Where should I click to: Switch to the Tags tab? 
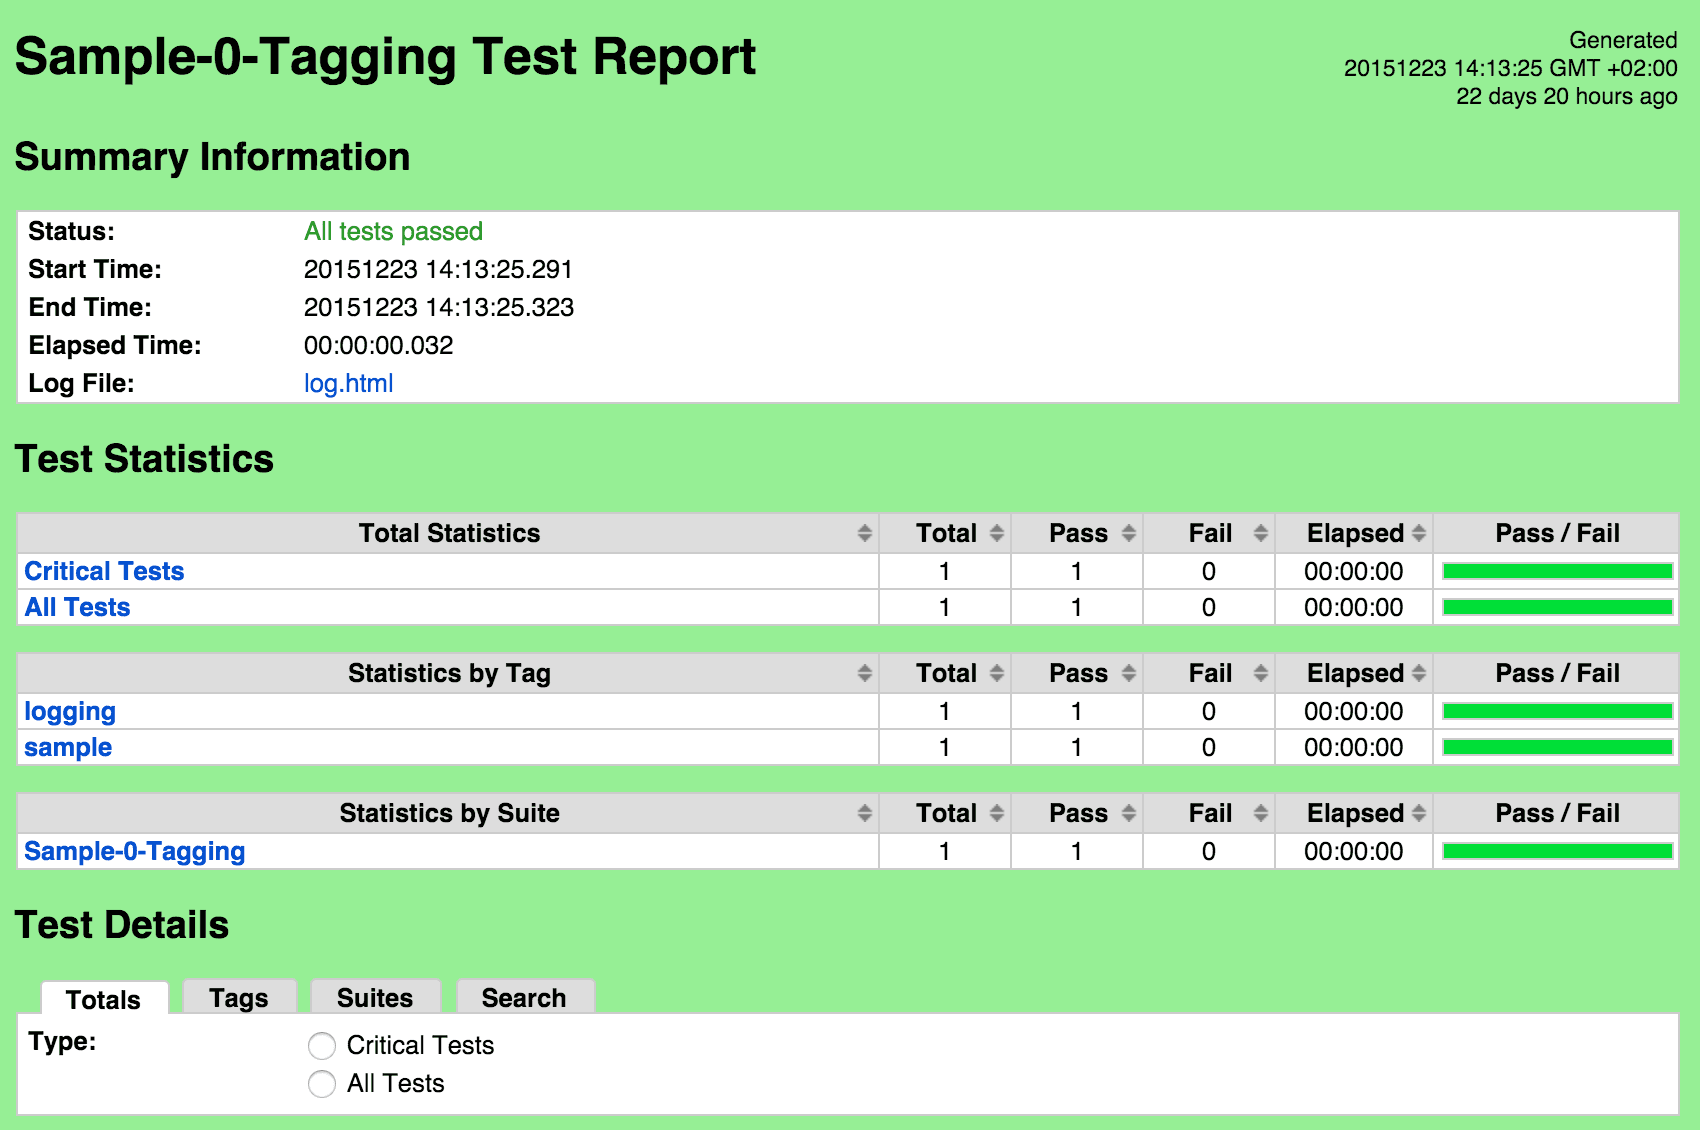239,998
